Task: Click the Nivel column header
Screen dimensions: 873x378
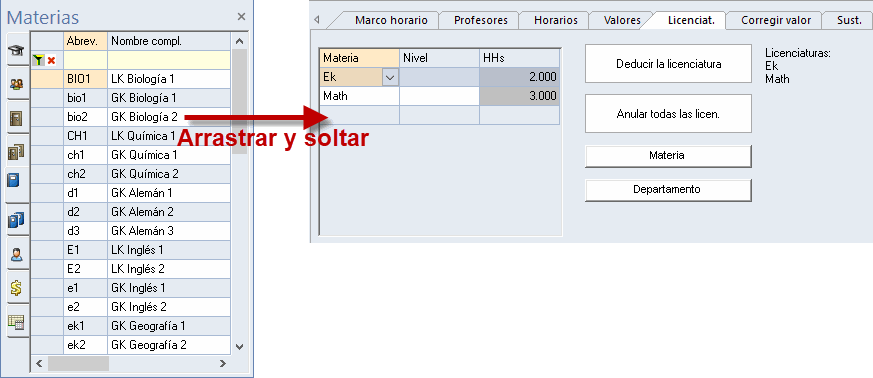Action: (x=439, y=58)
